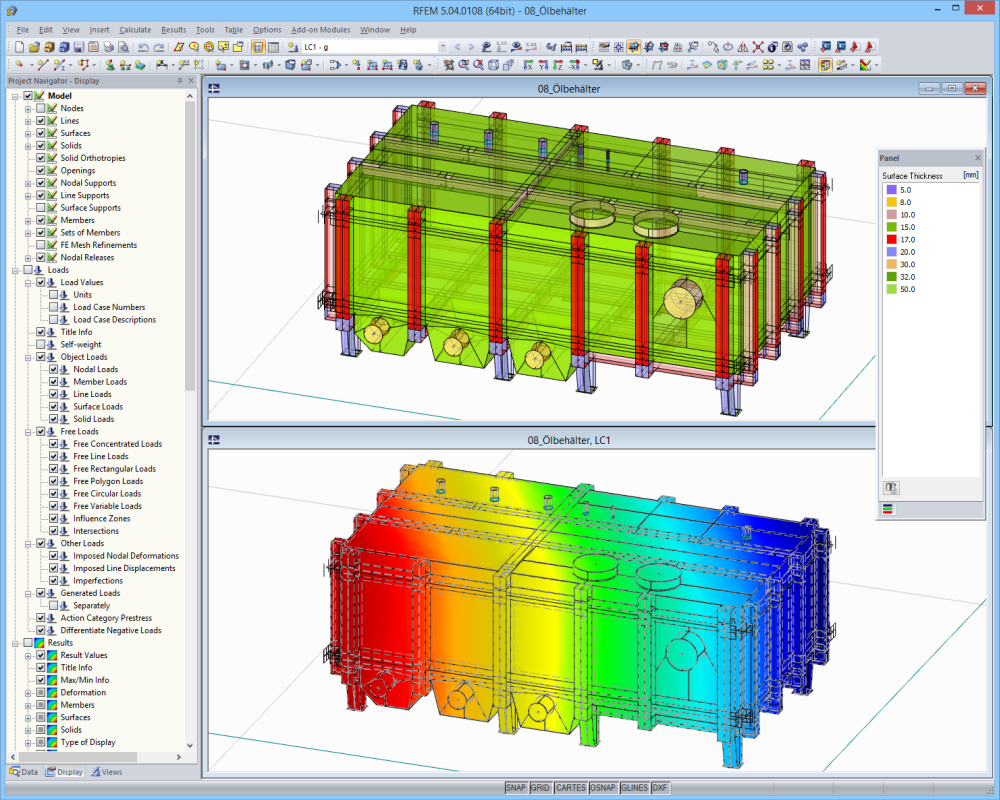Disable the Self-weight checkbox under Loads
The height and width of the screenshot is (800, 1000).
pos(40,345)
